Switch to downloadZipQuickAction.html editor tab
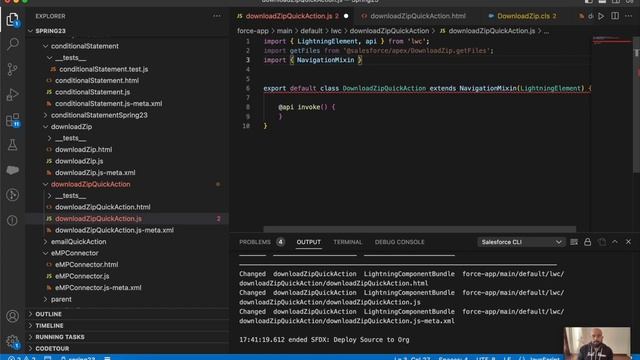Screen dimensions: 640x360 (x=418, y=16)
